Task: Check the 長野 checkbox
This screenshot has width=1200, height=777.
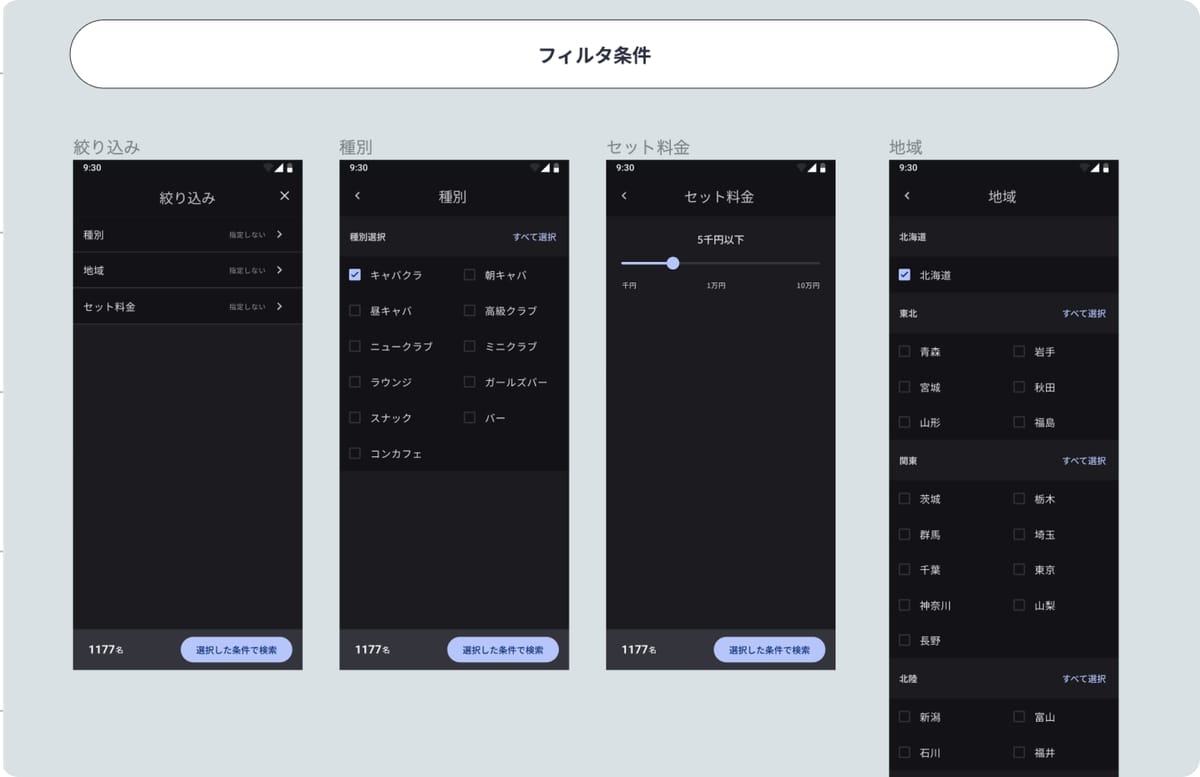Action: tap(905, 641)
